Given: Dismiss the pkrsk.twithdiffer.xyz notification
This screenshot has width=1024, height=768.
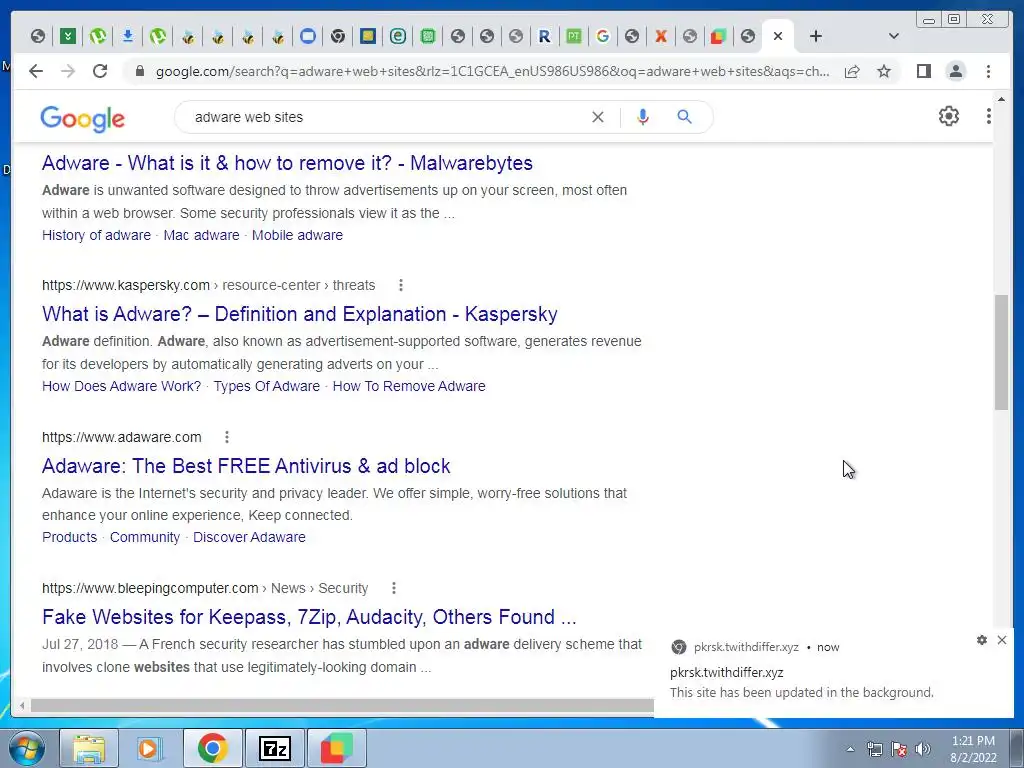Looking at the screenshot, I should [1002, 640].
